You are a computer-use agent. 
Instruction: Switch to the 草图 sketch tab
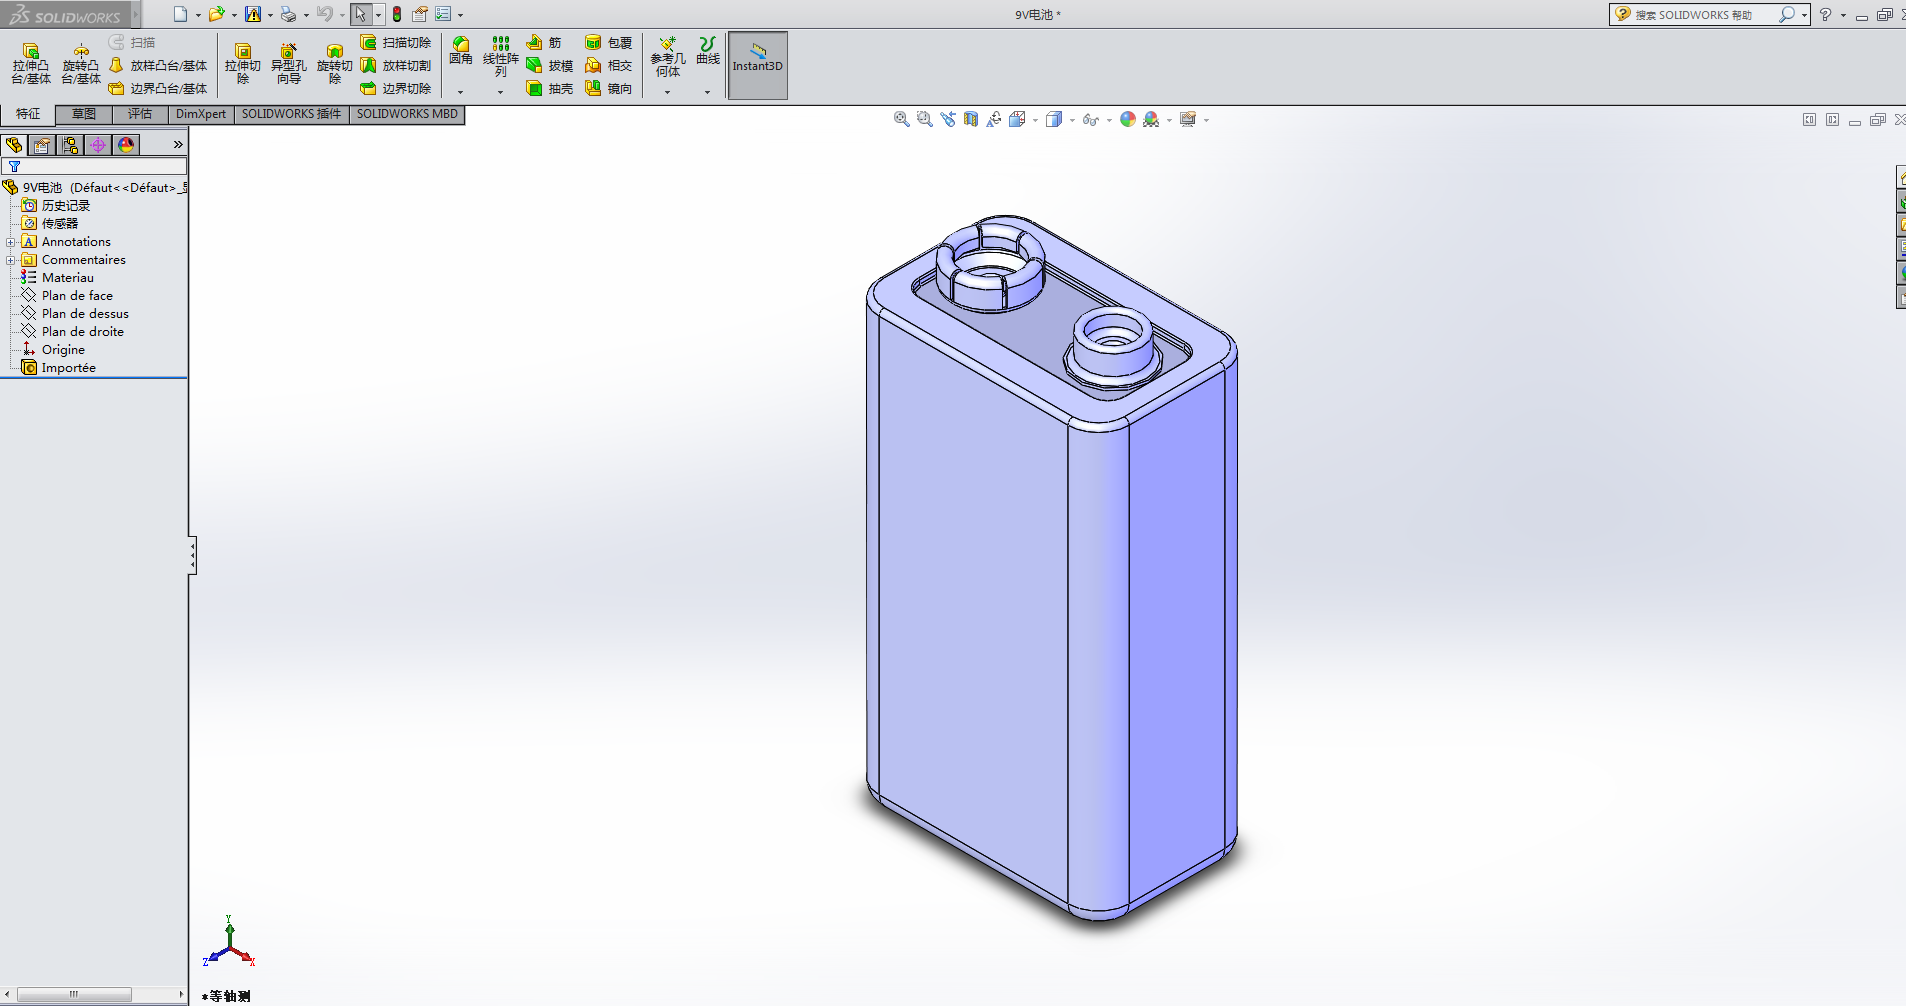tap(84, 114)
